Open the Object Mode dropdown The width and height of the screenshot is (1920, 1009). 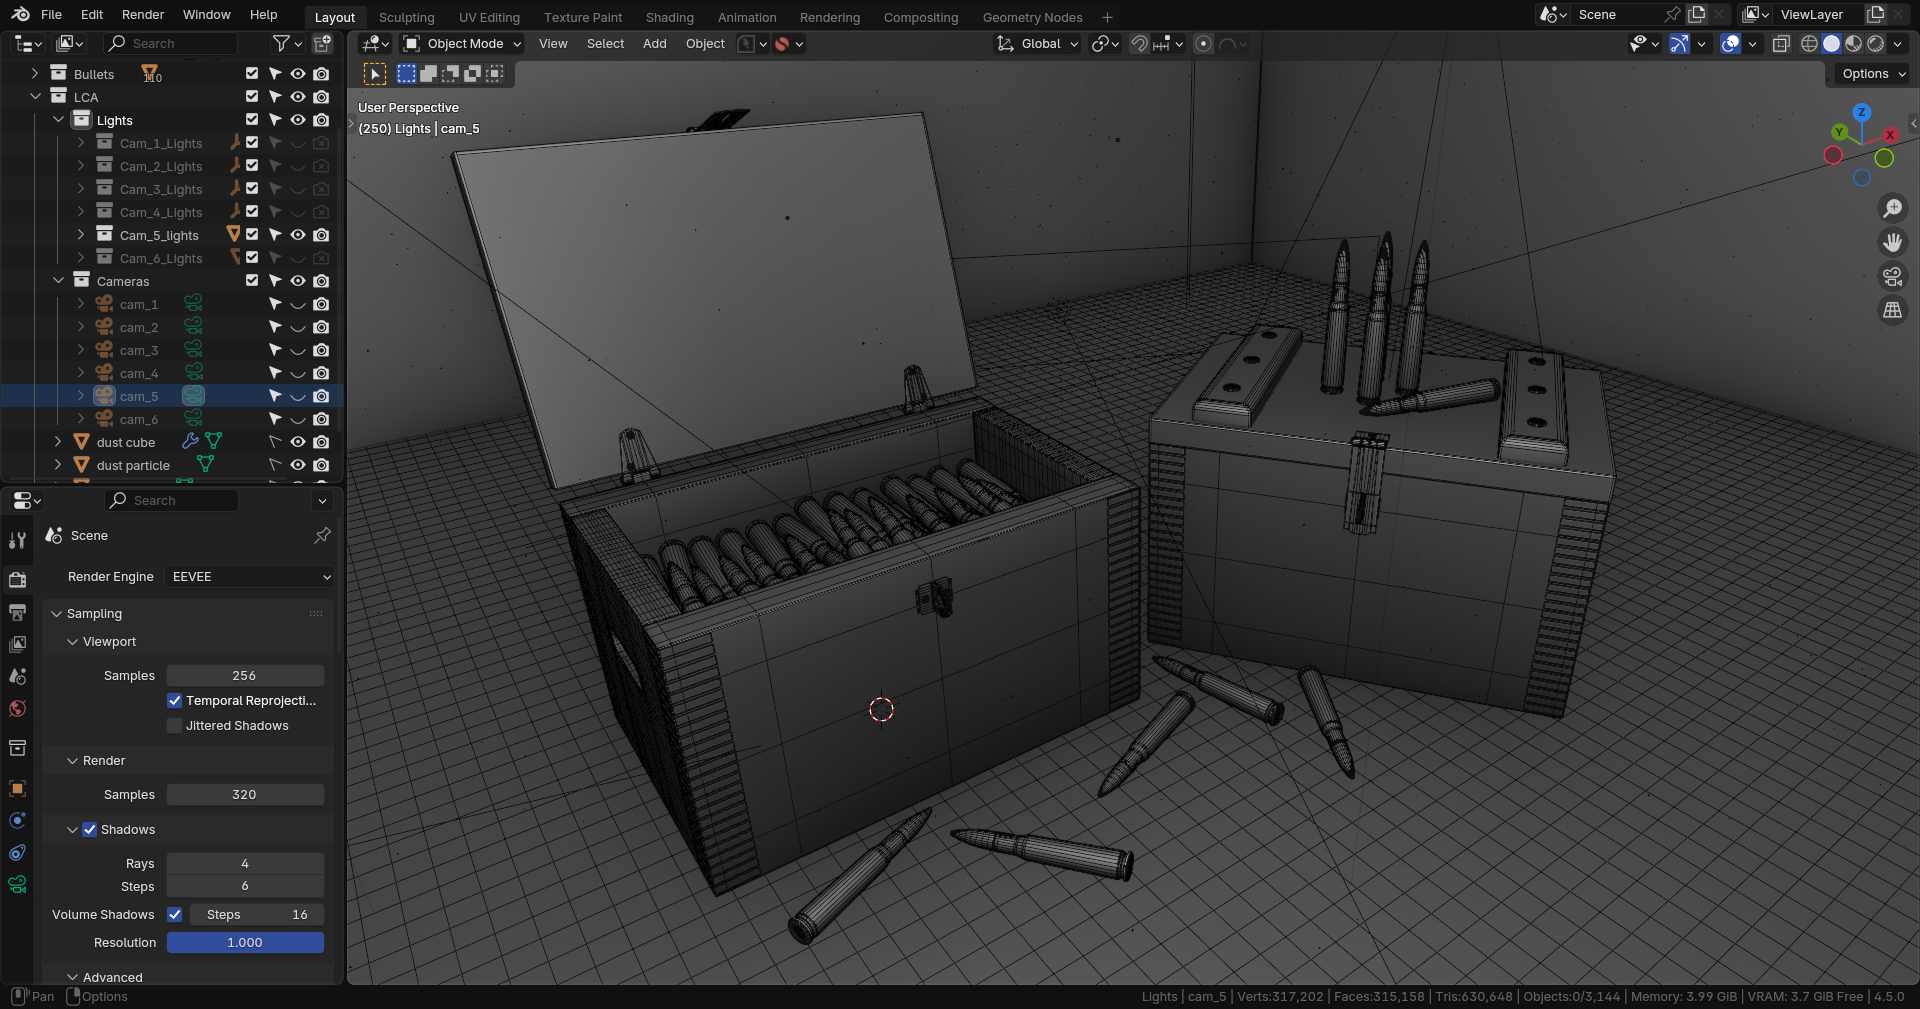463,44
